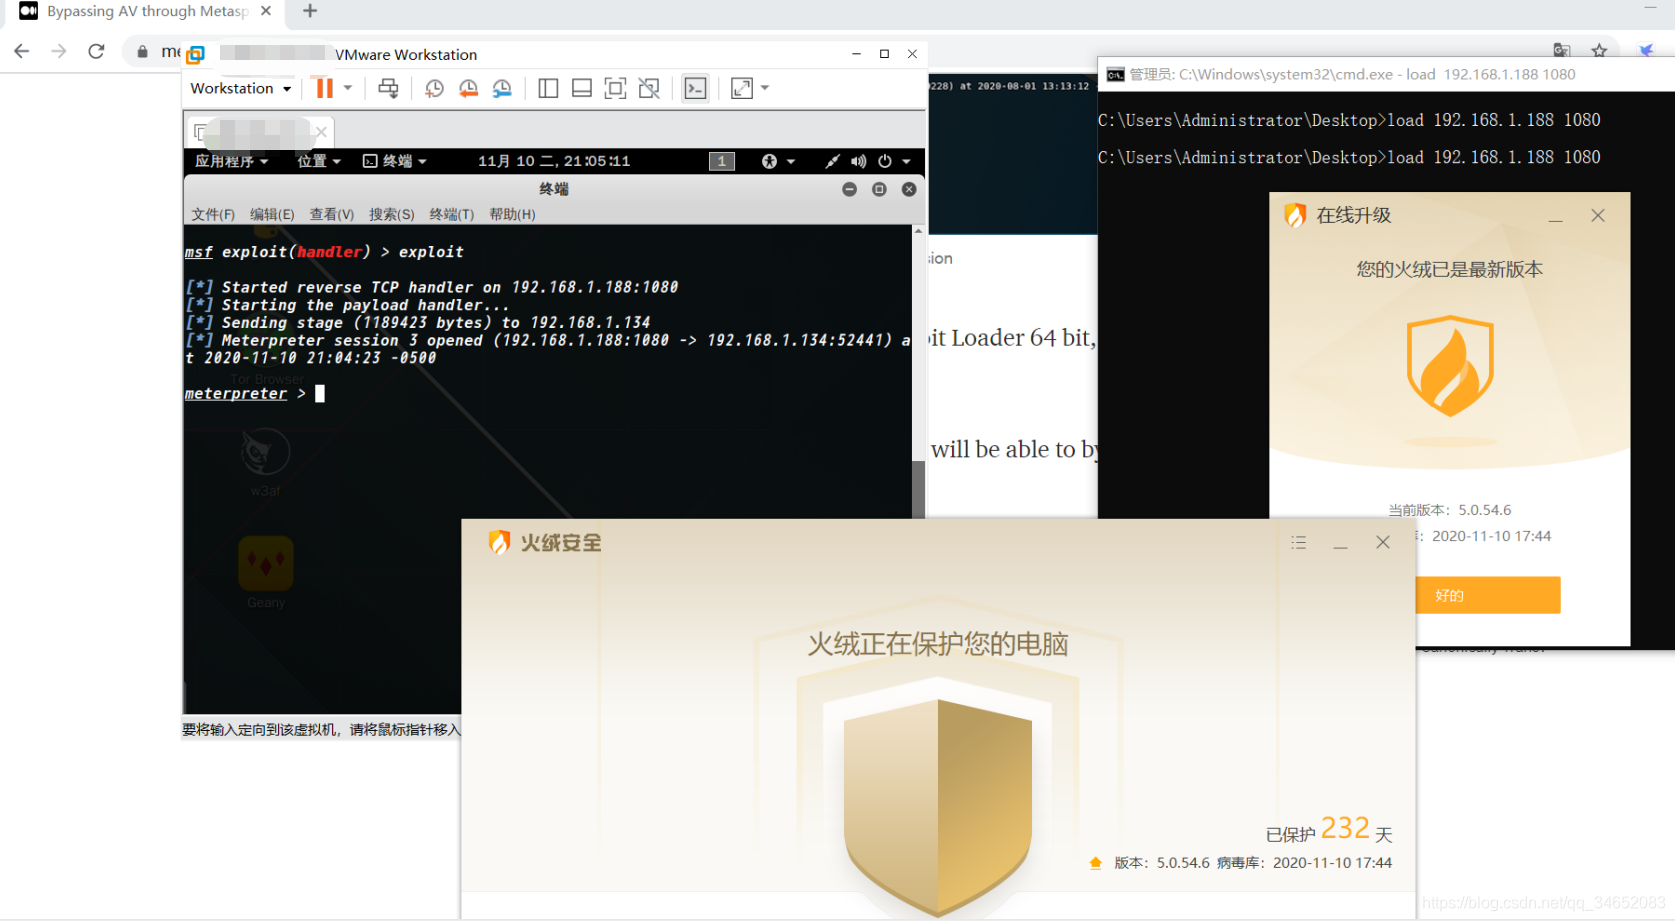
Task: Open 查看(V) menu in the terminal window
Action: coord(332,214)
